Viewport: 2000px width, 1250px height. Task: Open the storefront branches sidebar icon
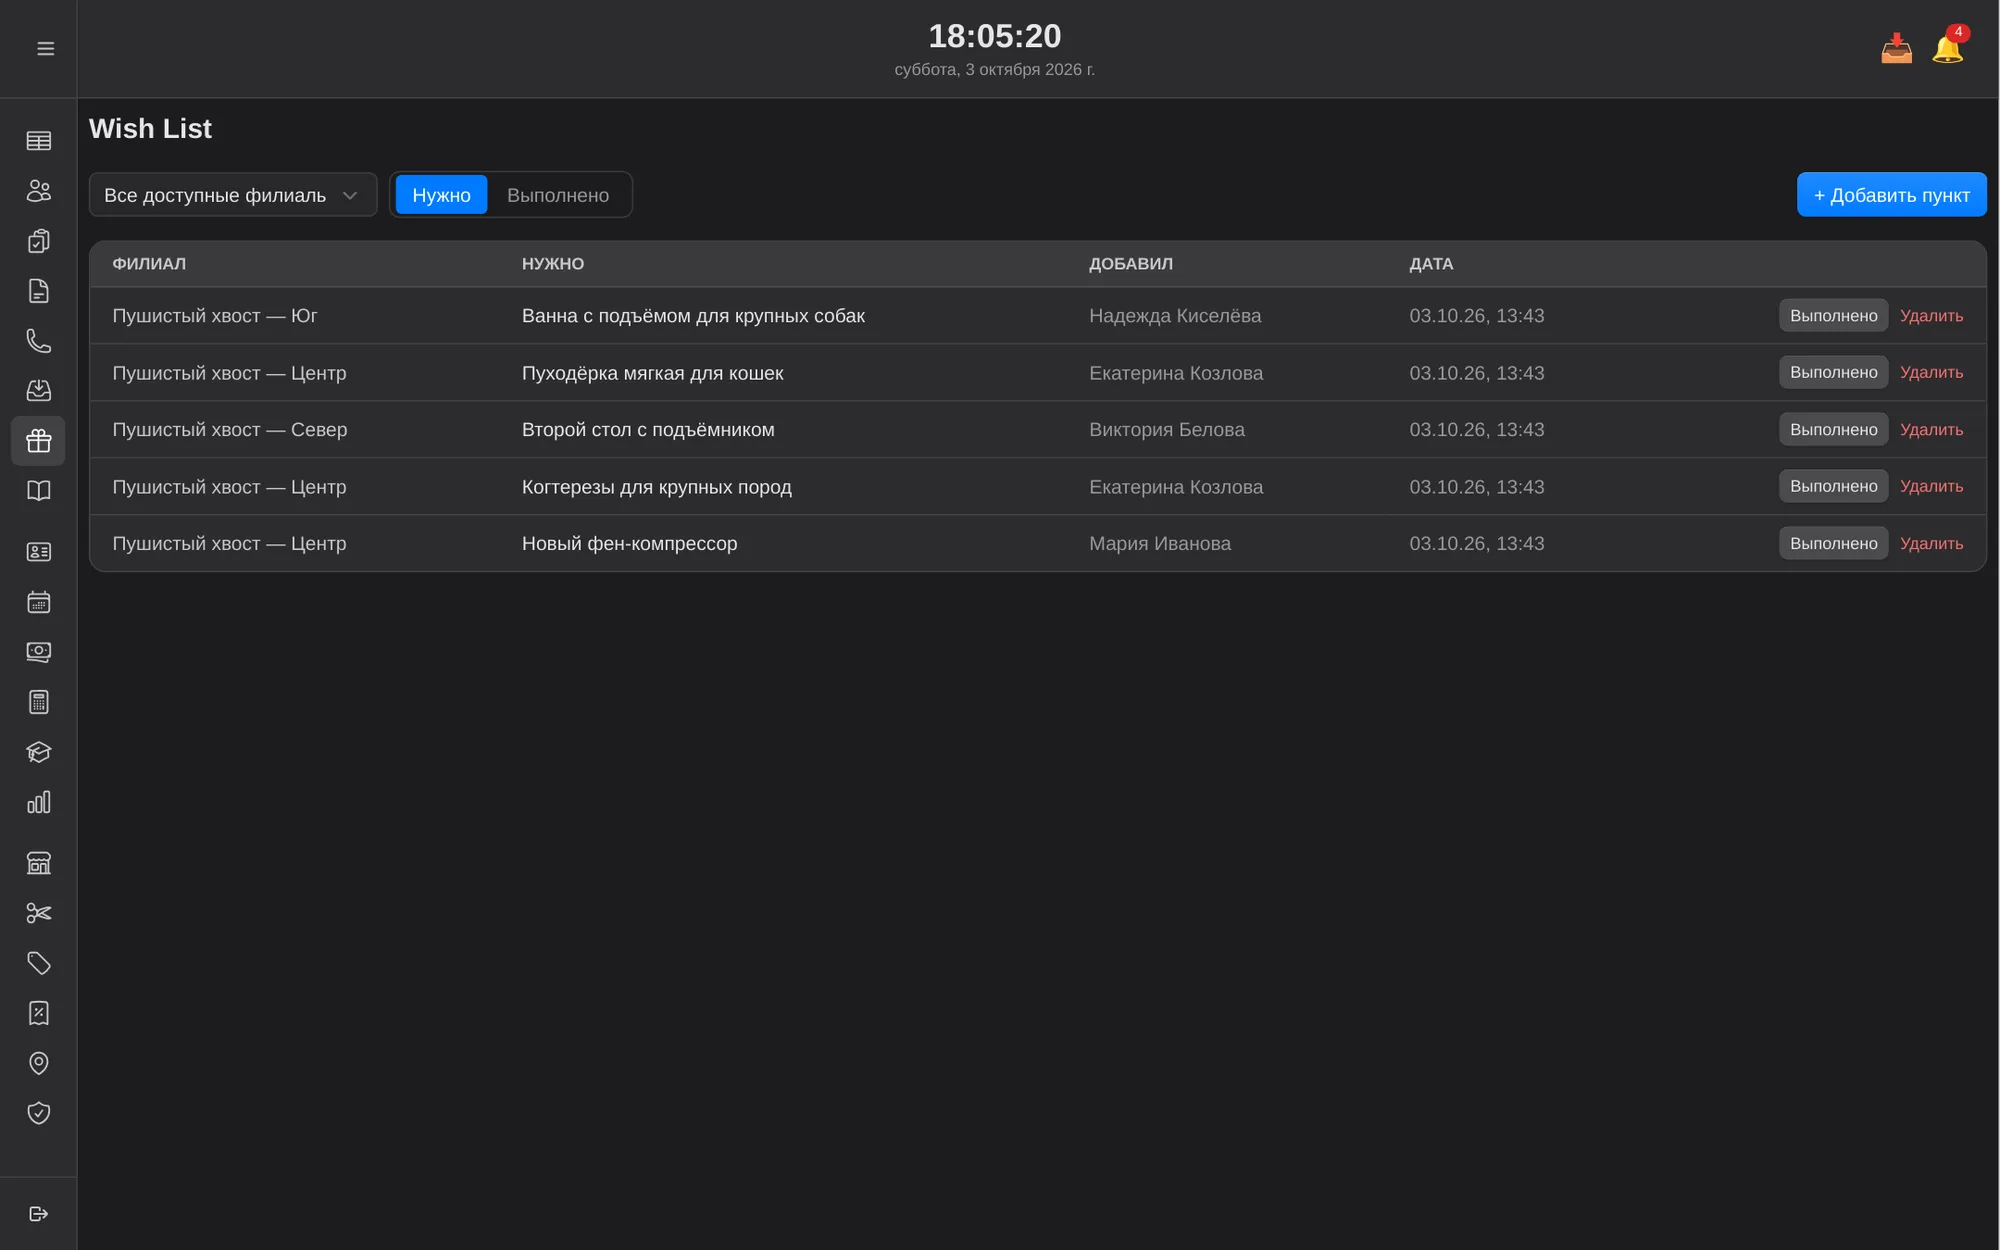tap(38, 863)
